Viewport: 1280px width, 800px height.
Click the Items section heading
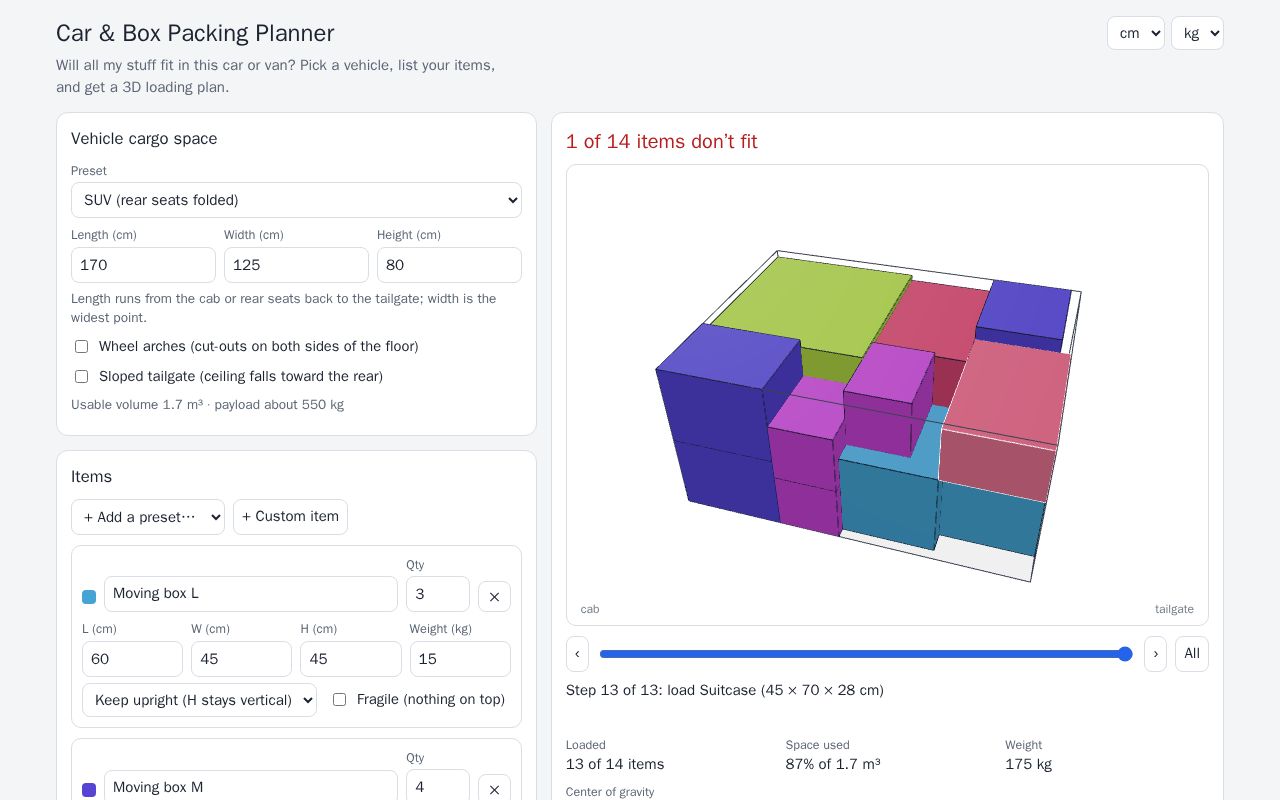point(91,477)
